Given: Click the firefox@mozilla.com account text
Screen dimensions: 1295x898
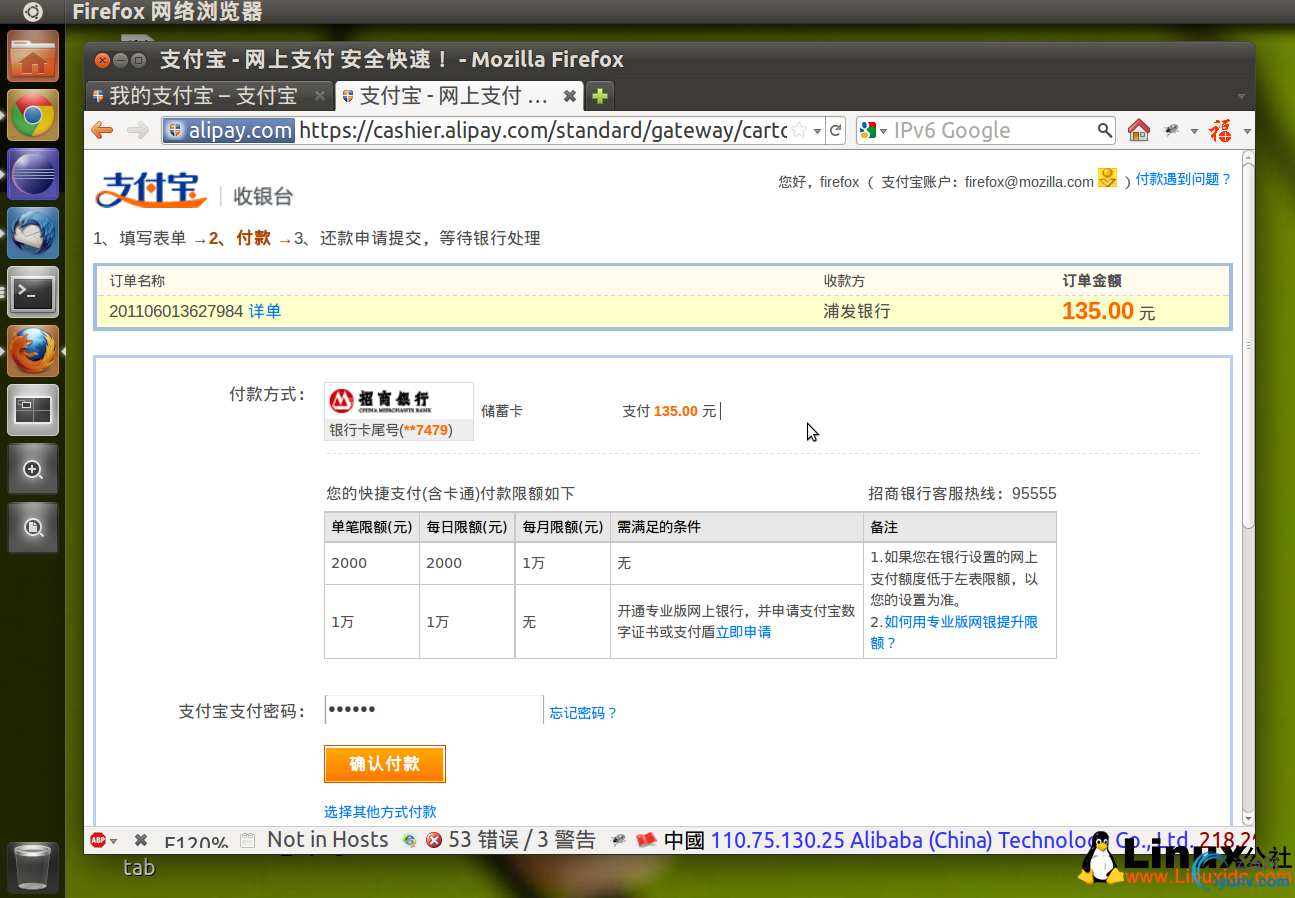Looking at the screenshot, I should (x=1029, y=182).
